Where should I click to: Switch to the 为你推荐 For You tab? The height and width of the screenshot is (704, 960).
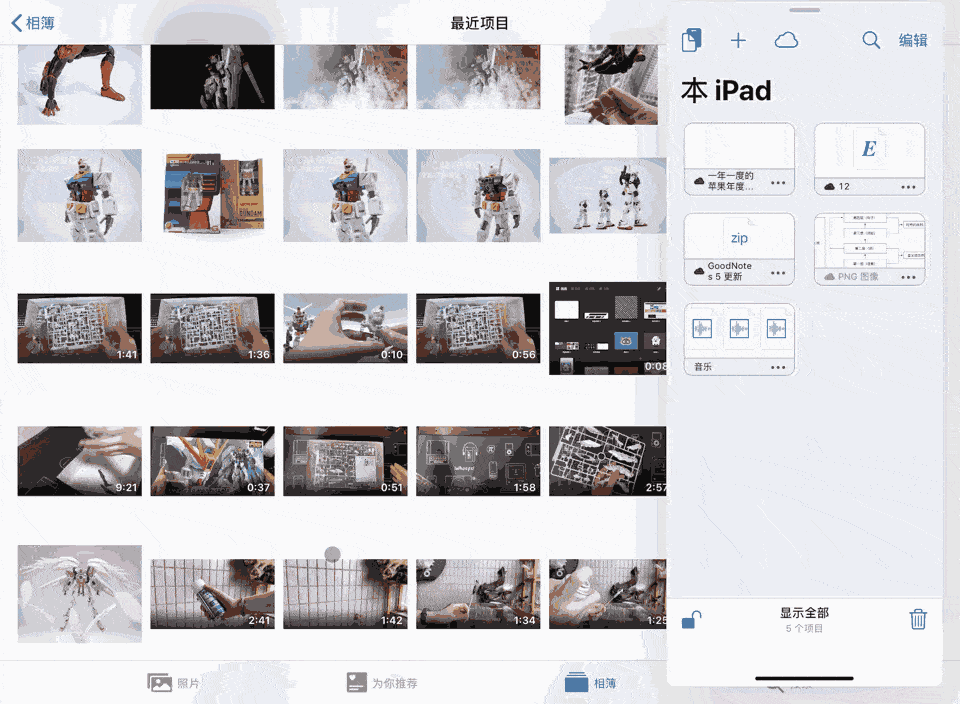tap(382, 683)
